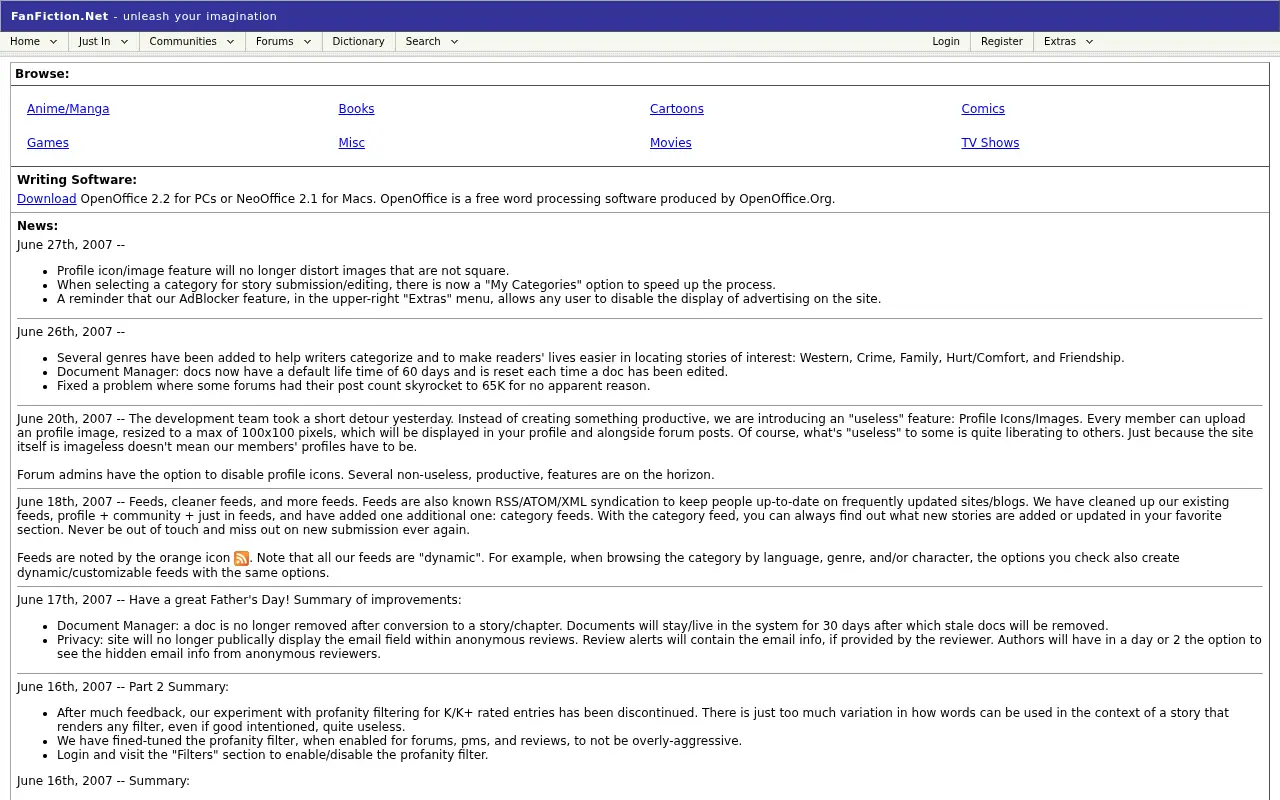Viewport: 1280px width, 800px height.
Task: Browse the Games category
Action: tap(48, 143)
